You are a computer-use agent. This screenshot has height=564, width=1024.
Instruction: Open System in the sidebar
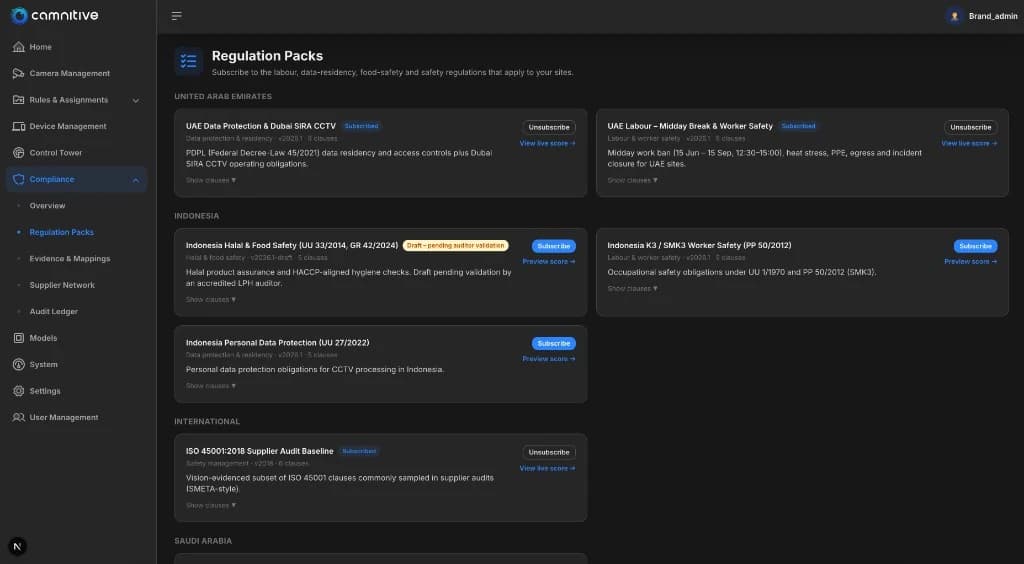click(x=77, y=364)
